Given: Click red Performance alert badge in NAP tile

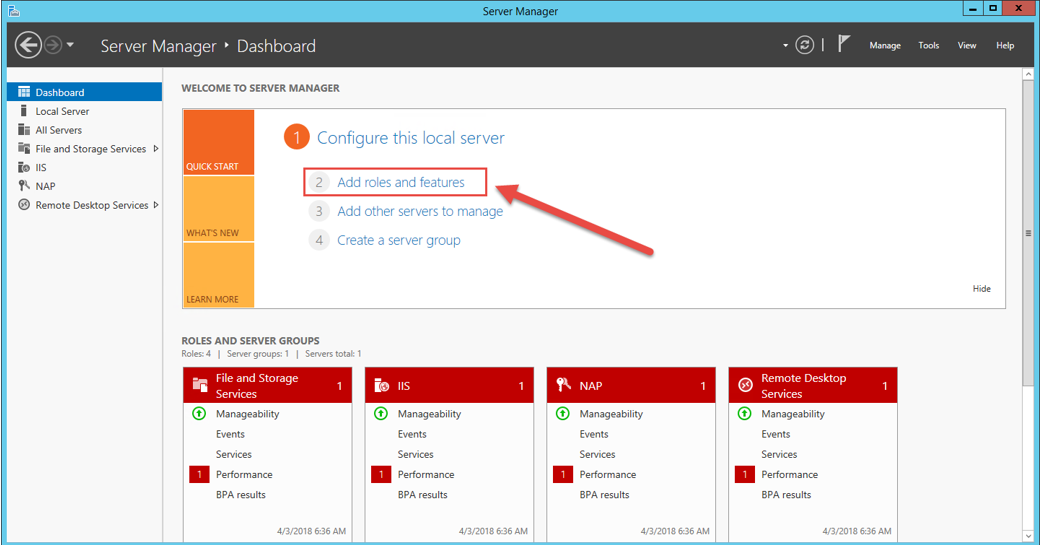Looking at the screenshot, I should tap(562, 475).
